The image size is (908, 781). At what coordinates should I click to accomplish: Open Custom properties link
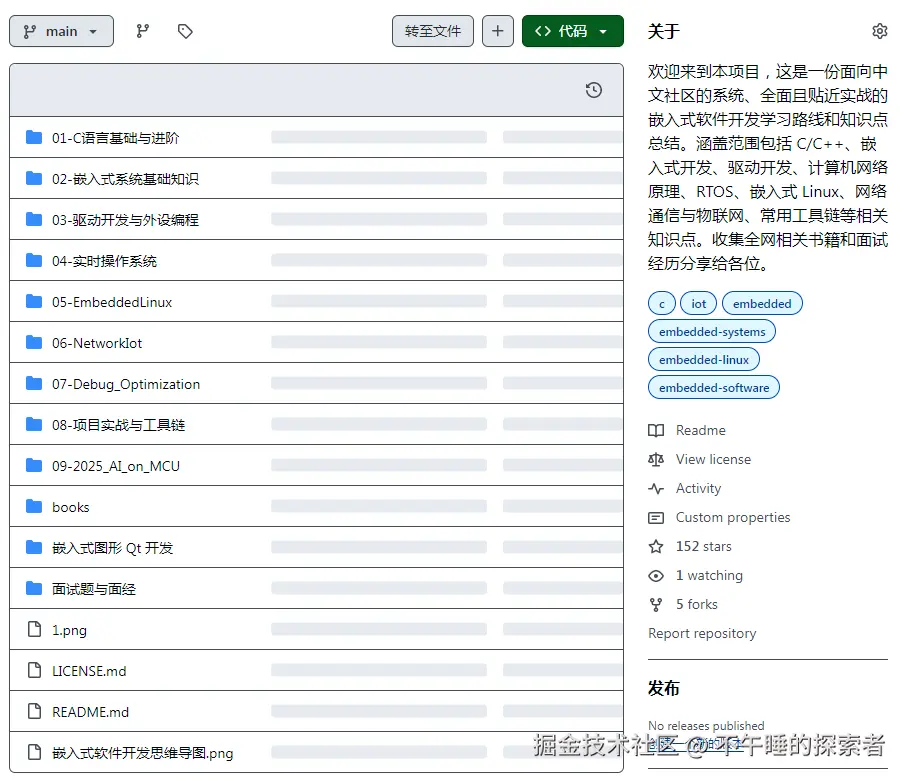733,518
